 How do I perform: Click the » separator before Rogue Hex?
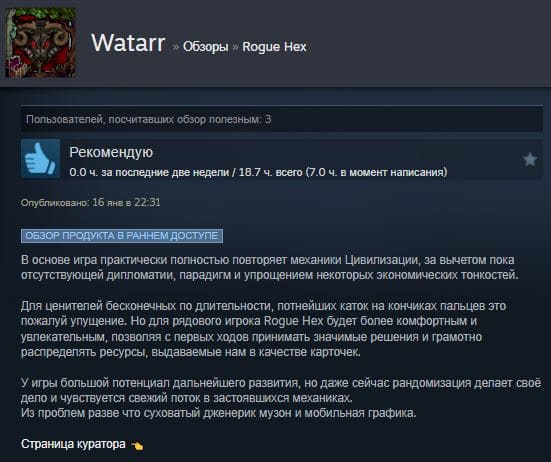pyautogui.click(x=235, y=47)
